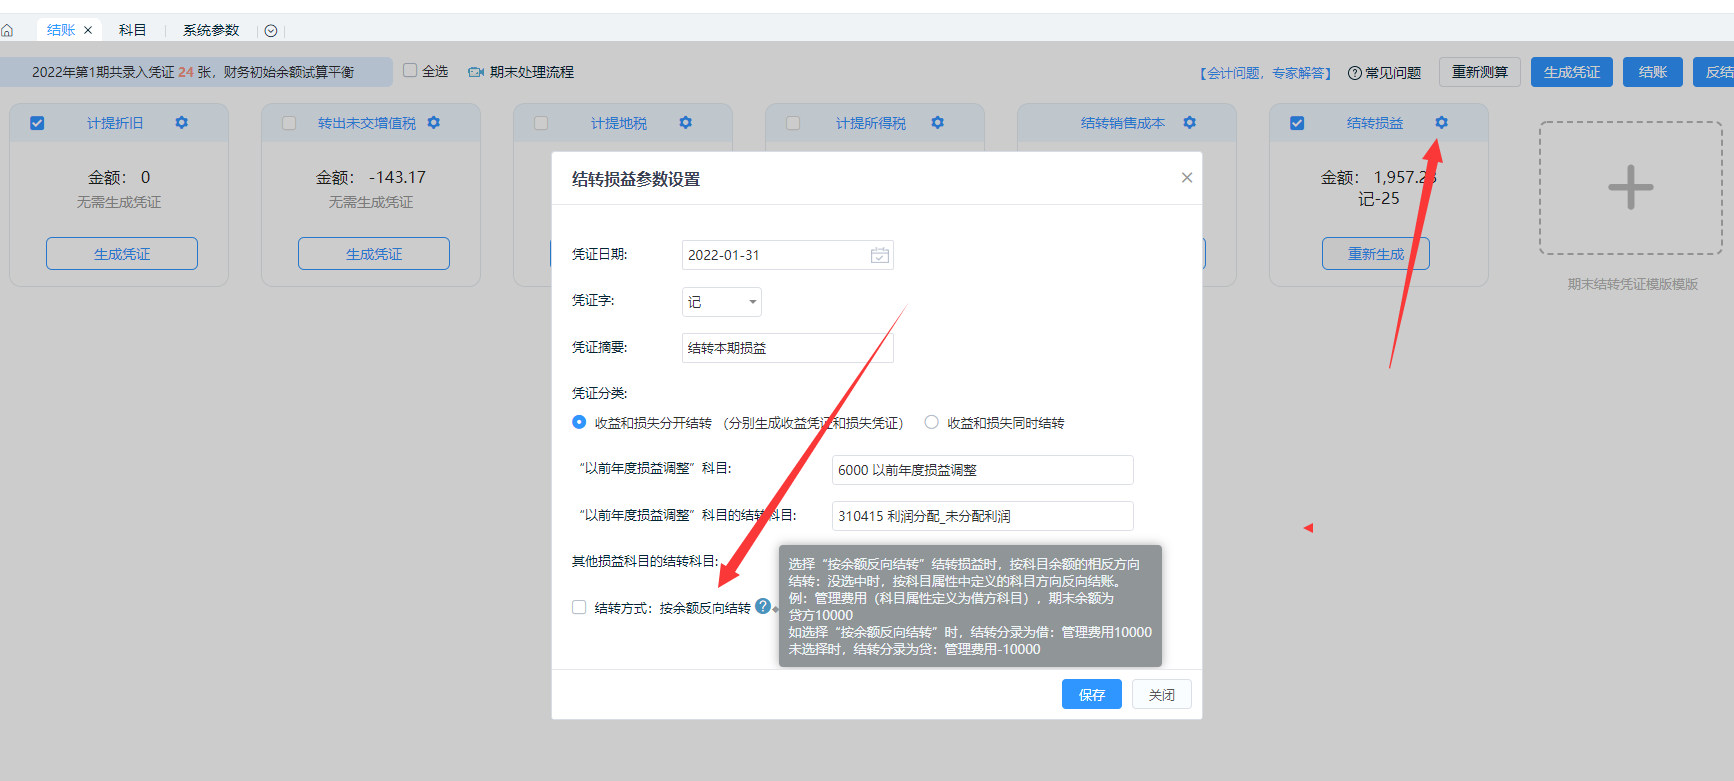The image size is (1734, 781).
Task: Click the 凭证摘要 input field
Action: tap(786, 348)
